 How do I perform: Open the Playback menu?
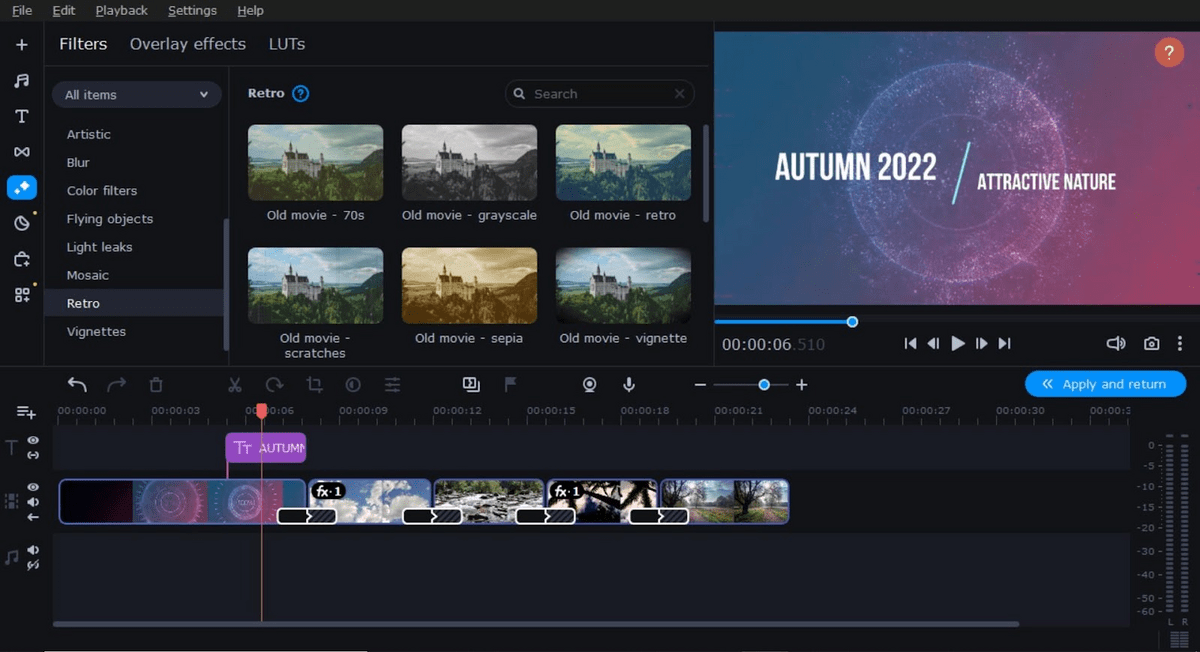(x=121, y=10)
